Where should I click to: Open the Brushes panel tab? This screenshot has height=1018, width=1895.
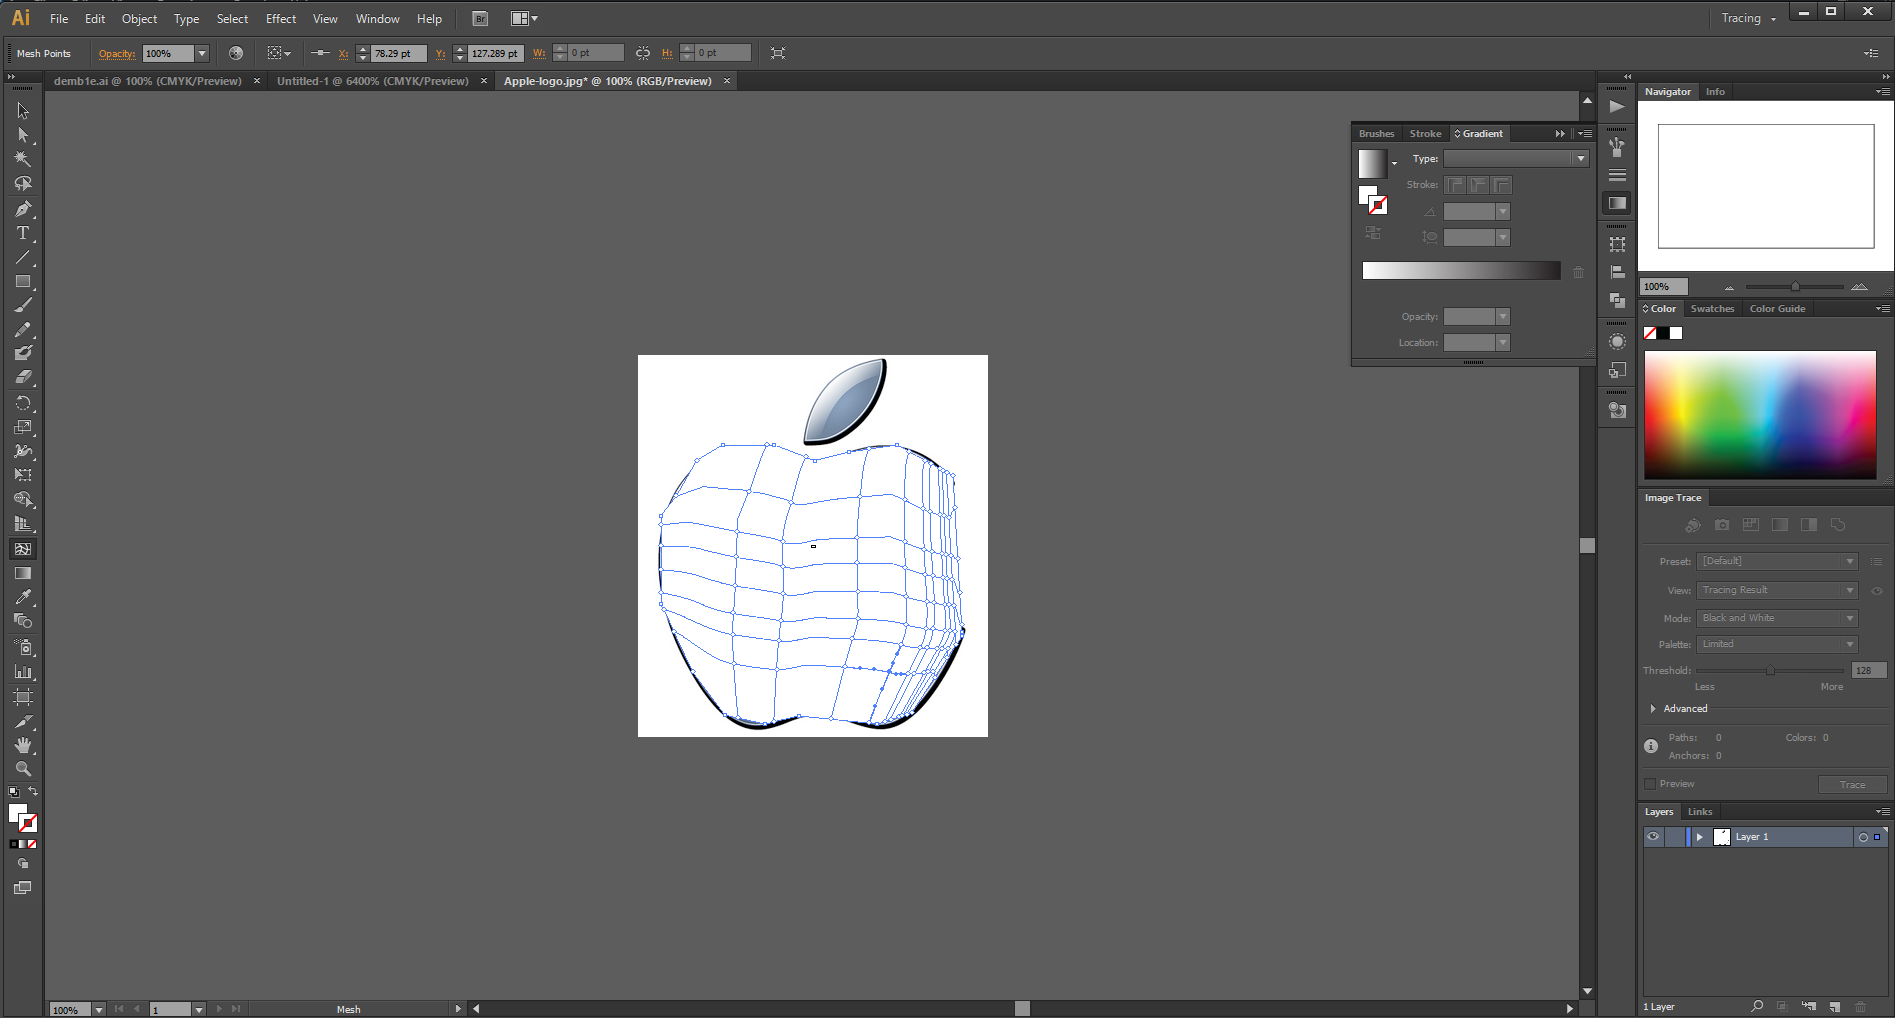[1376, 134]
